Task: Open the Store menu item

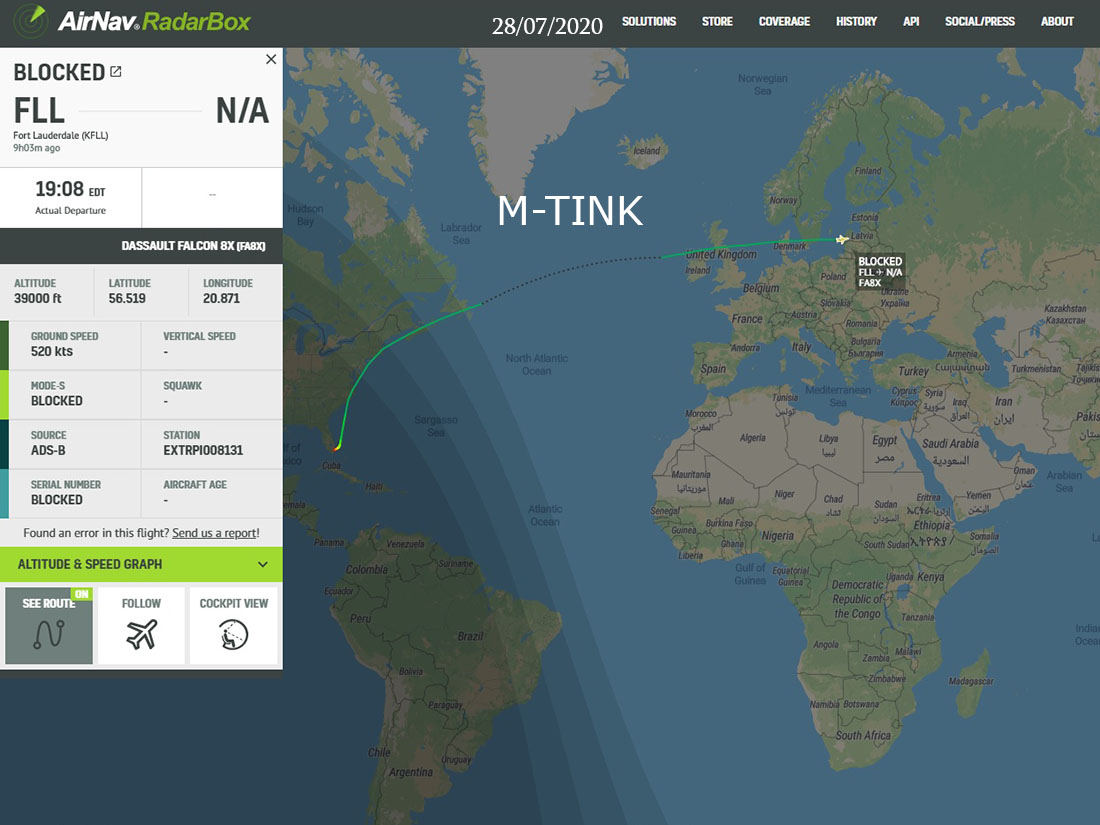Action: coord(717,22)
